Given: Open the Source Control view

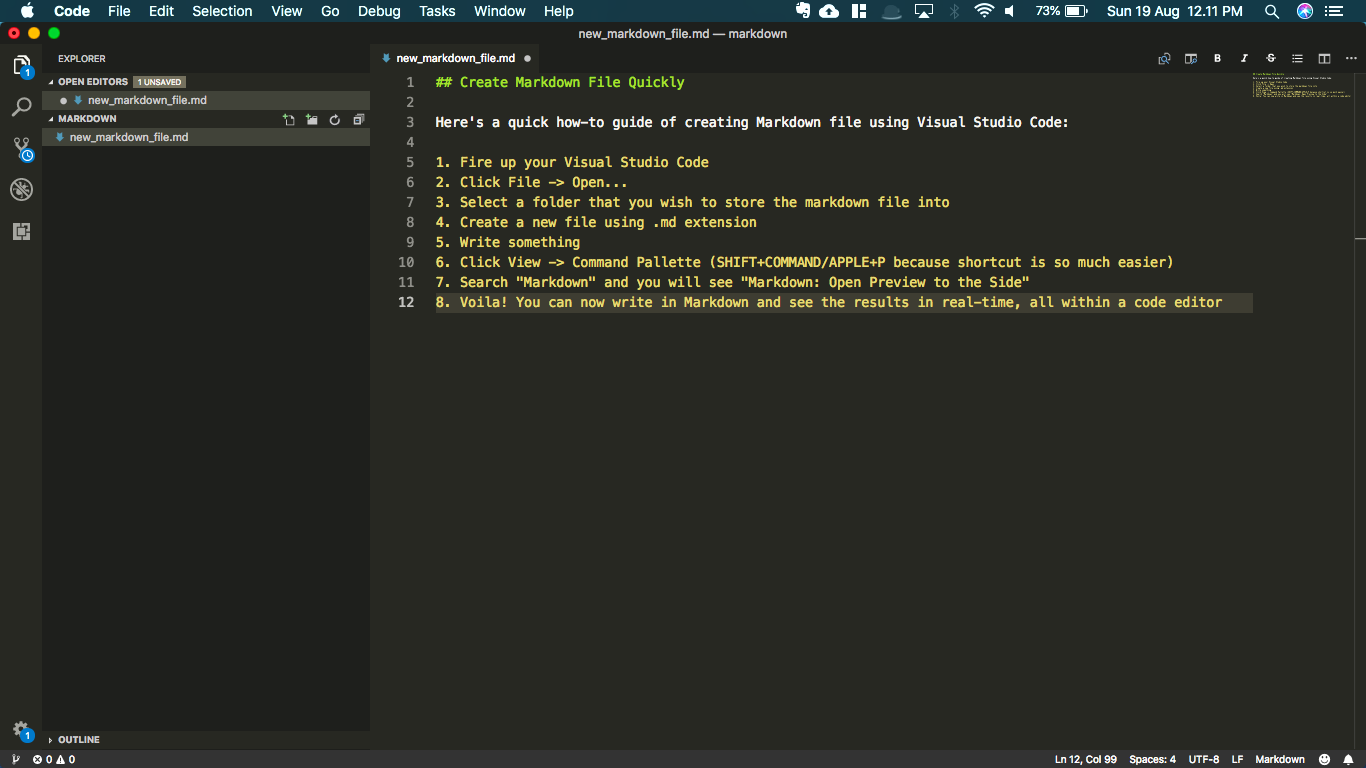Looking at the screenshot, I should (21, 149).
